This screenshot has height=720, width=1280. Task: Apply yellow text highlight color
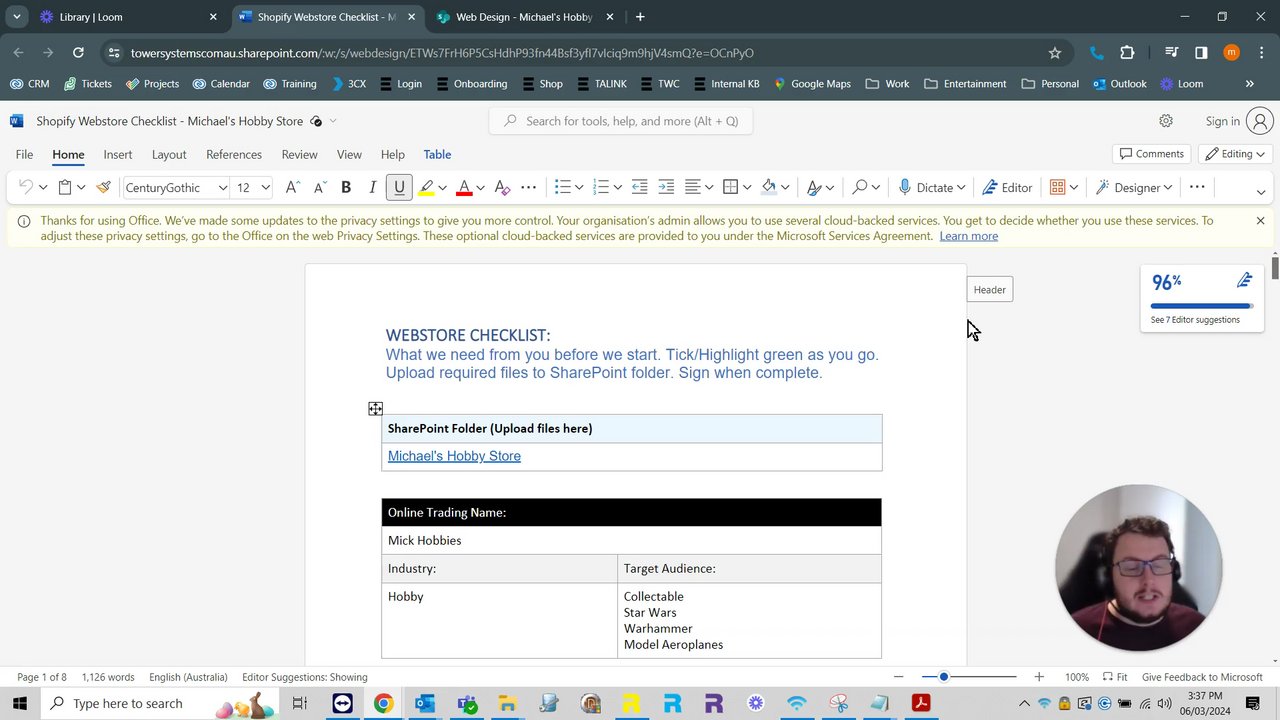[x=427, y=187]
